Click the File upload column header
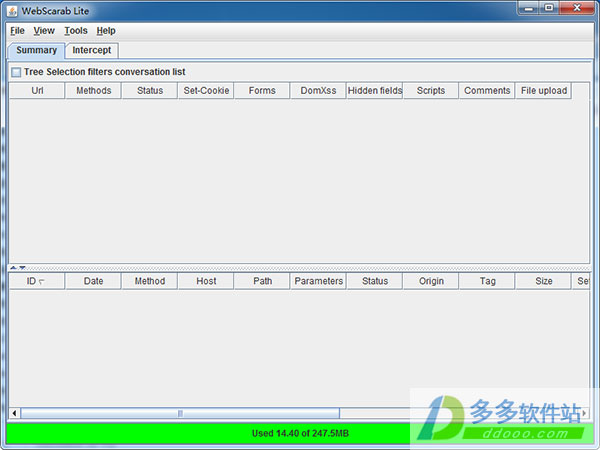This screenshot has height=450, width=600. tap(543, 91)
